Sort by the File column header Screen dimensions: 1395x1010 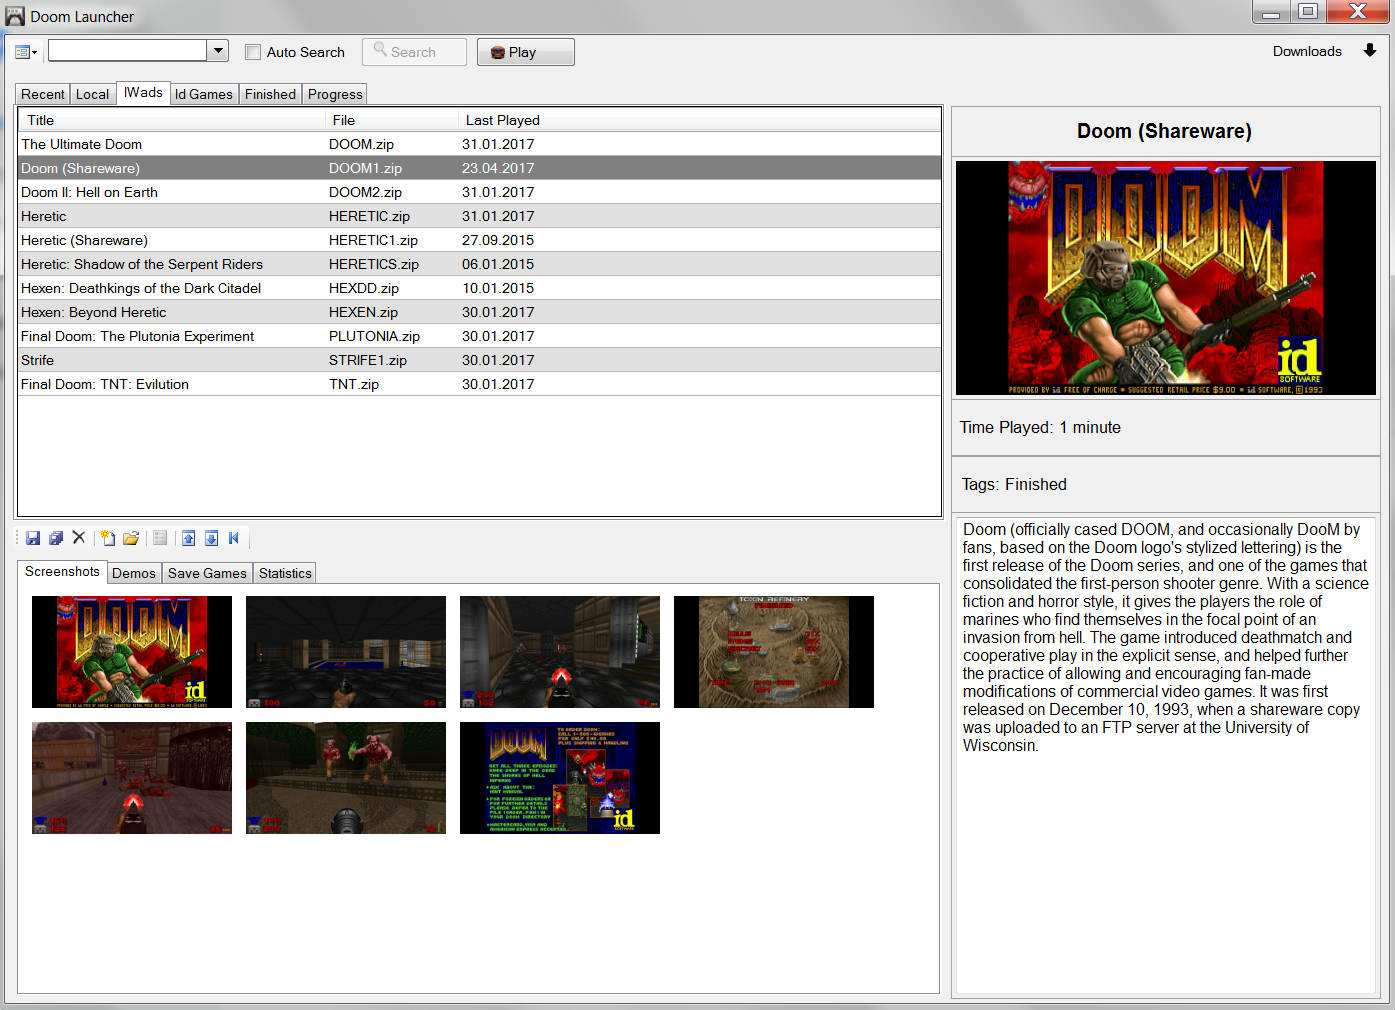pos(392,120)
